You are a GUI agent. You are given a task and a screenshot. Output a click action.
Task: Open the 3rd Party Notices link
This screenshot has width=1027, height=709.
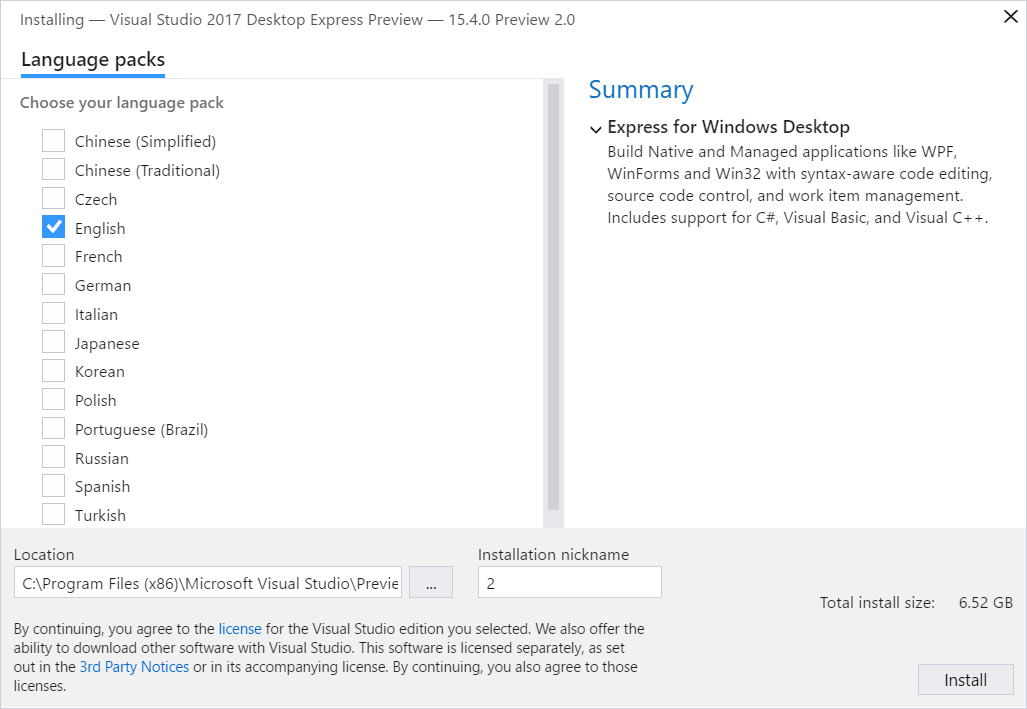click(134, 667)
